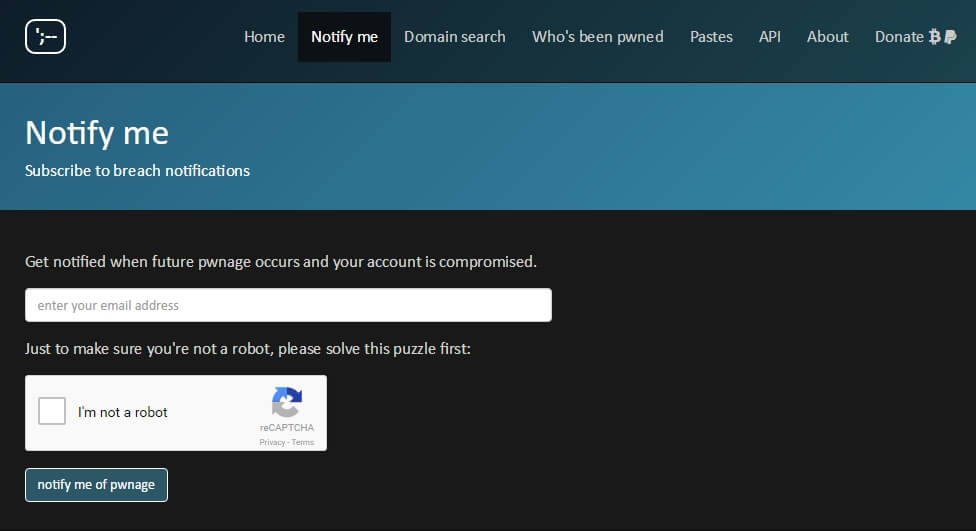Click the 'Notify me' page heading
Screen dimensions: 976x531
[97, 133]
